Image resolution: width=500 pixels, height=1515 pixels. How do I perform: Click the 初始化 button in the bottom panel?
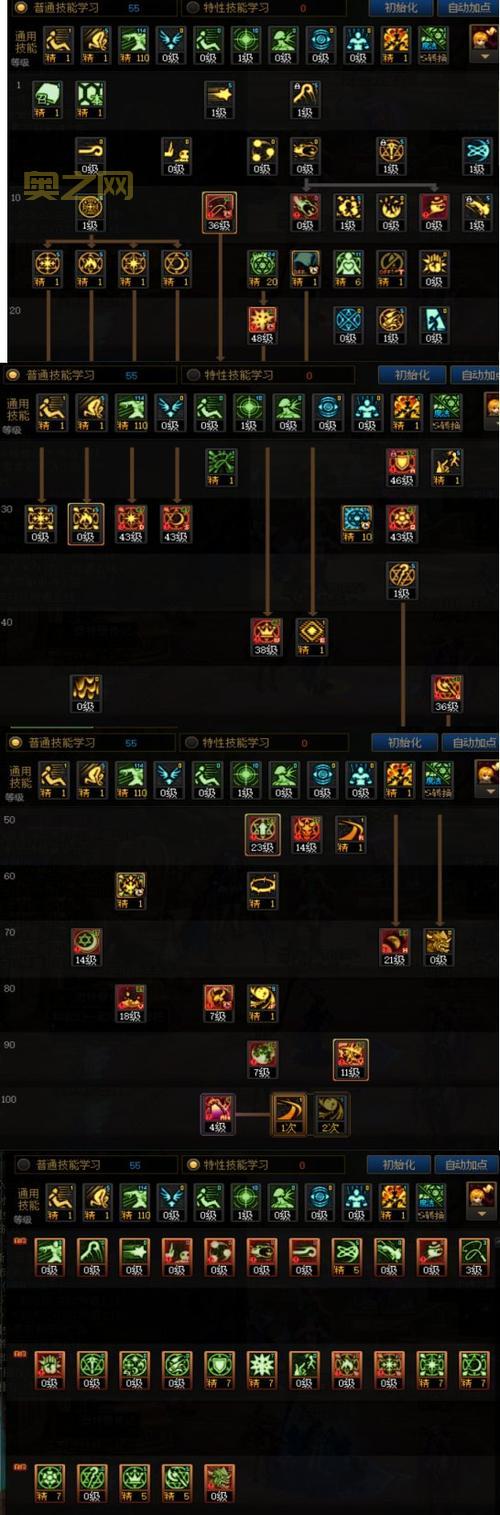399,1165
